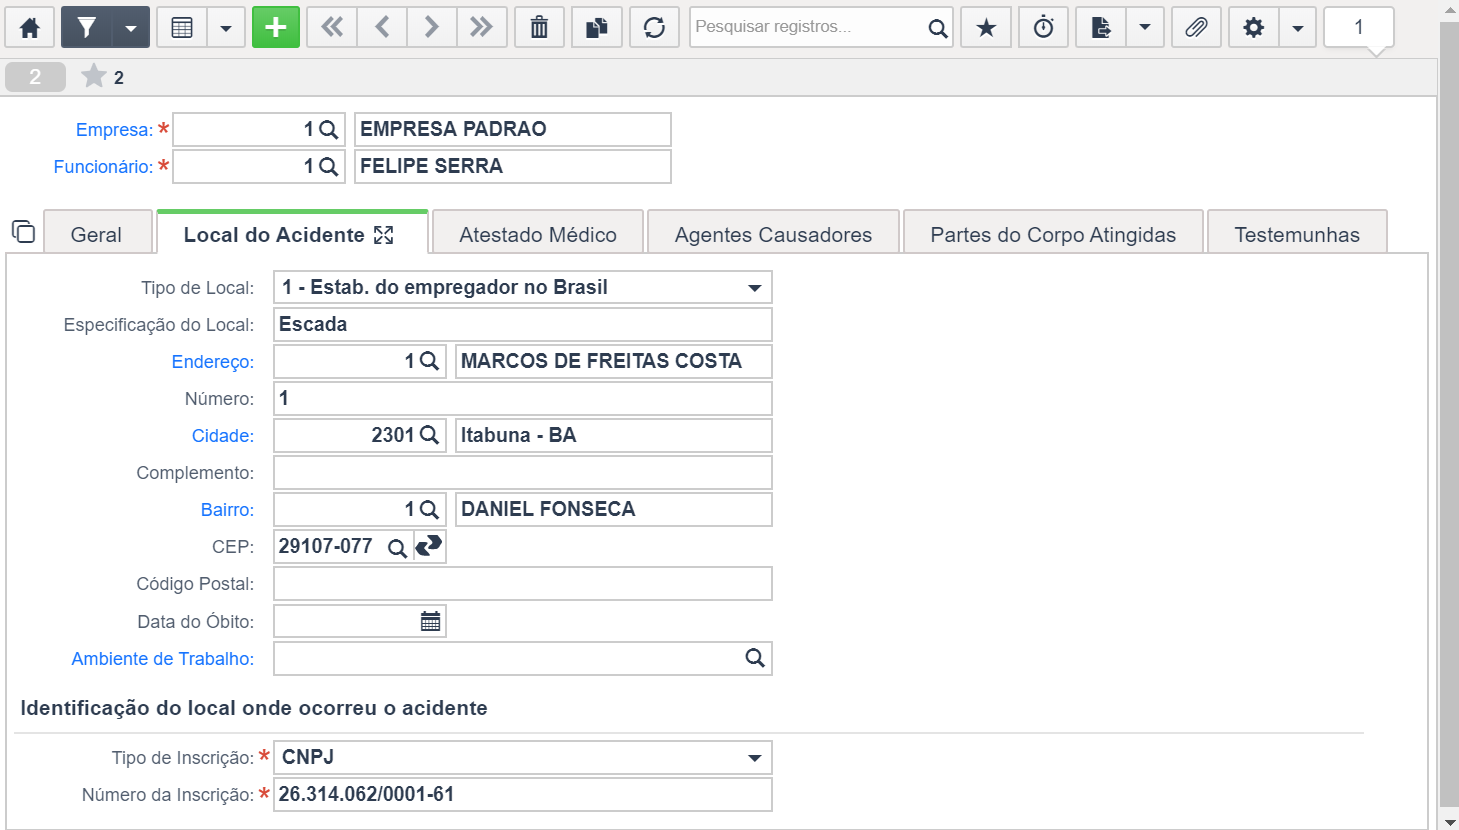Go to previous record
Viewport: 1459px width, 830px height.
coord(382,27)
